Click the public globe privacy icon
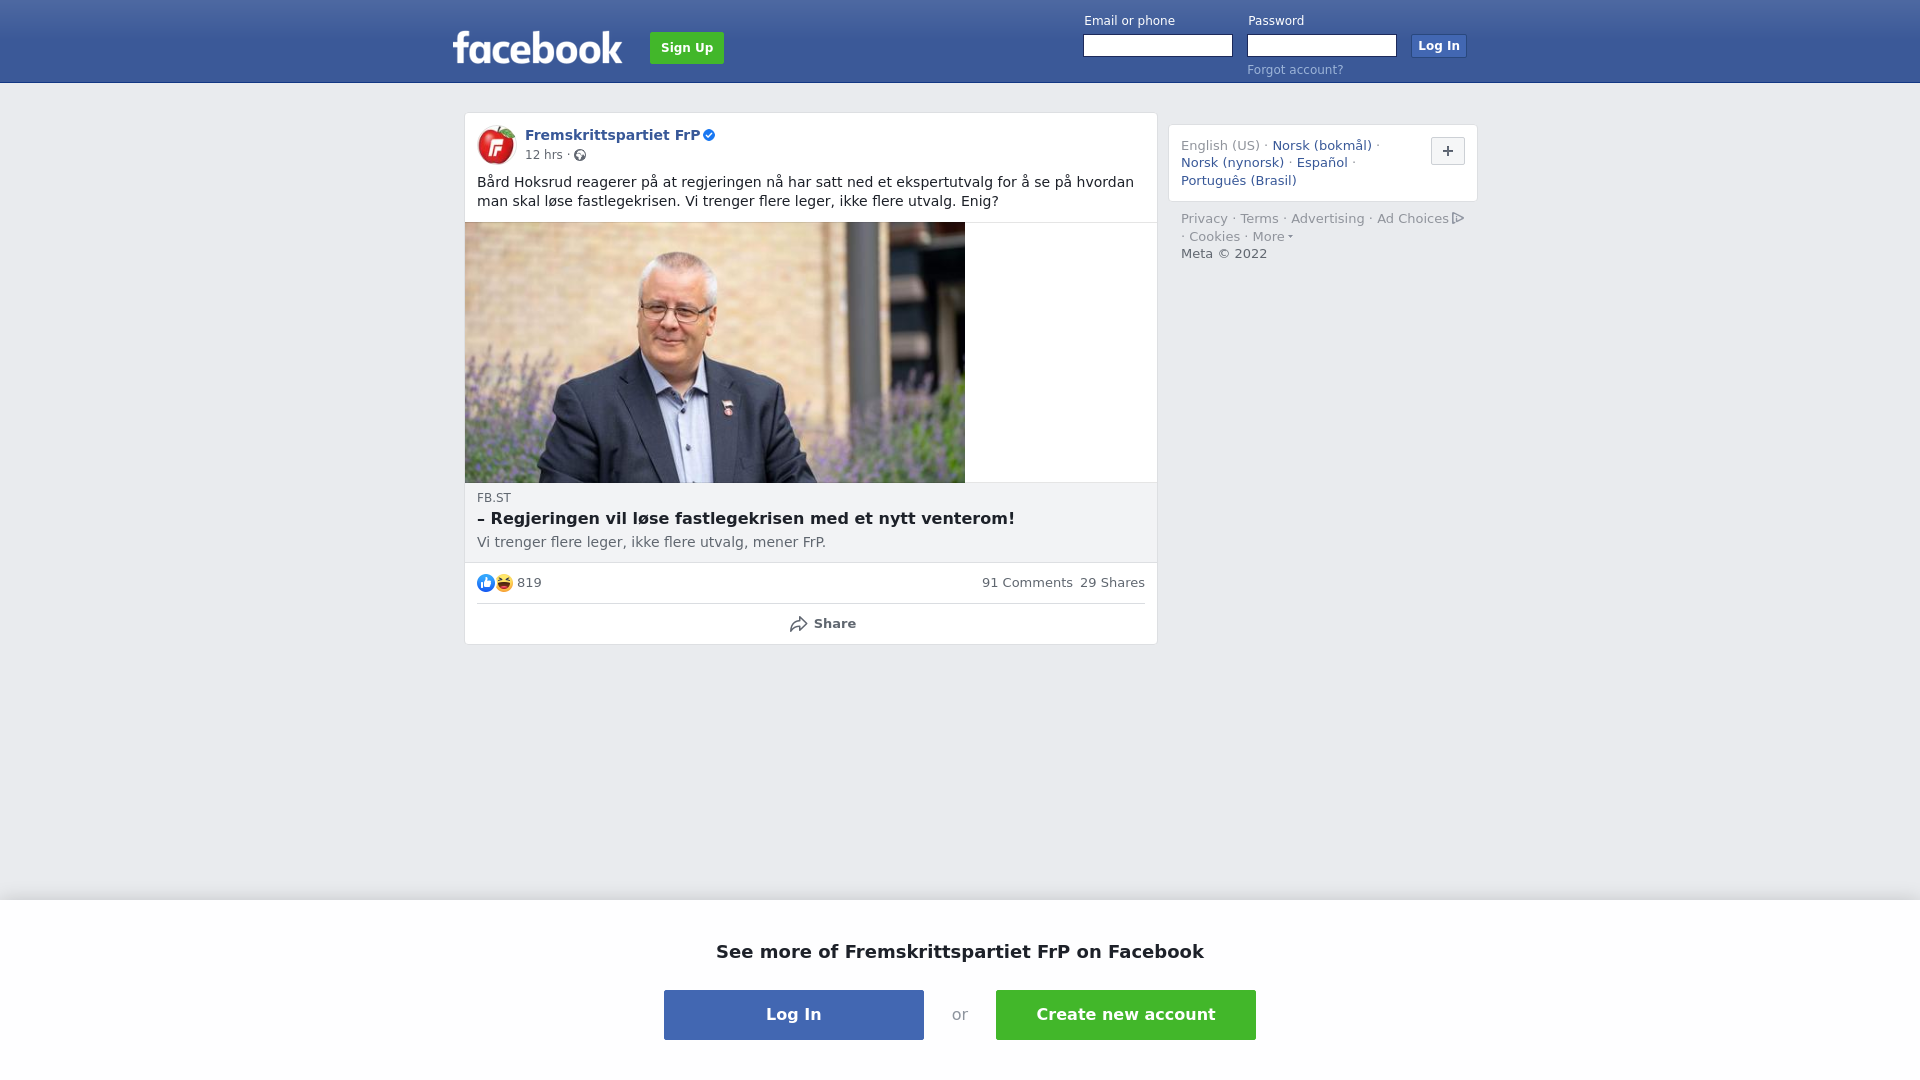Screen dimensions: 1920x1080 coord(580,155)
